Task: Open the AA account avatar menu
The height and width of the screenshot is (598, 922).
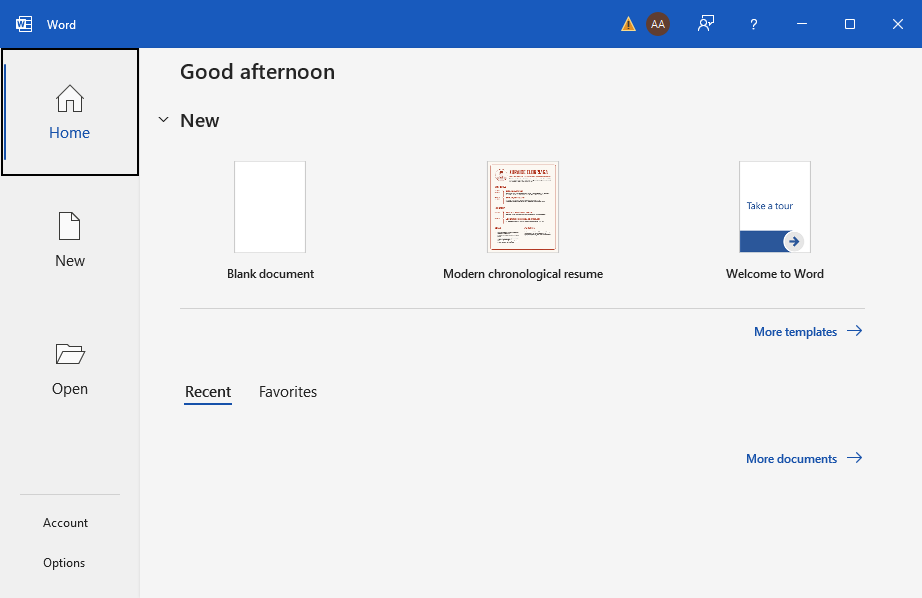Action: [x=658, y=23]
